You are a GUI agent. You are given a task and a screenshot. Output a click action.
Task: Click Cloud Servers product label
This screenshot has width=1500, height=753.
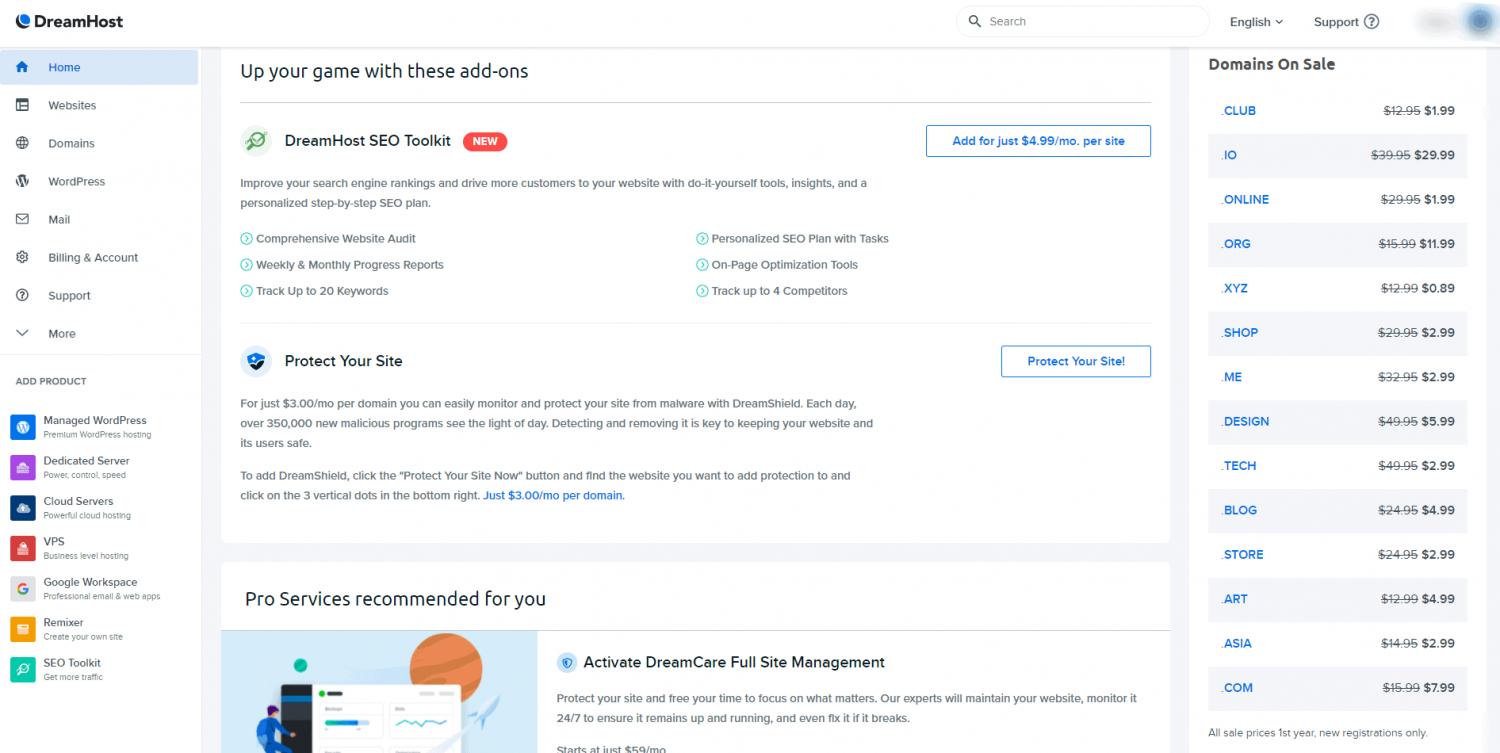78,501
